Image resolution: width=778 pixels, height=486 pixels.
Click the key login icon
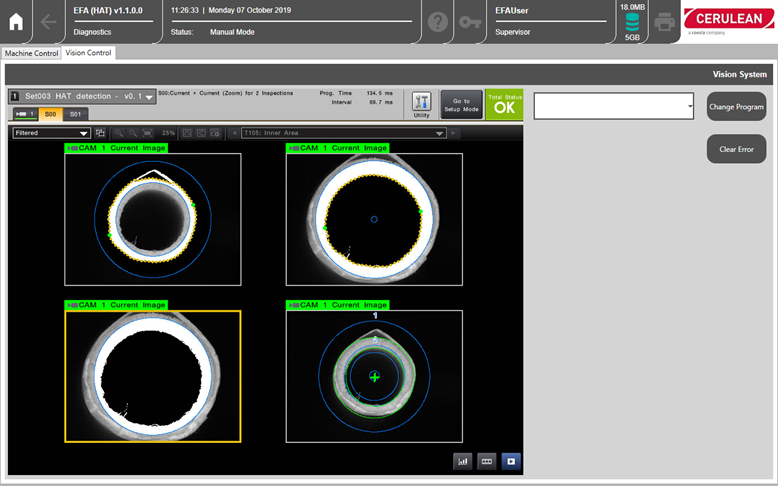click(x=469, y=22)
